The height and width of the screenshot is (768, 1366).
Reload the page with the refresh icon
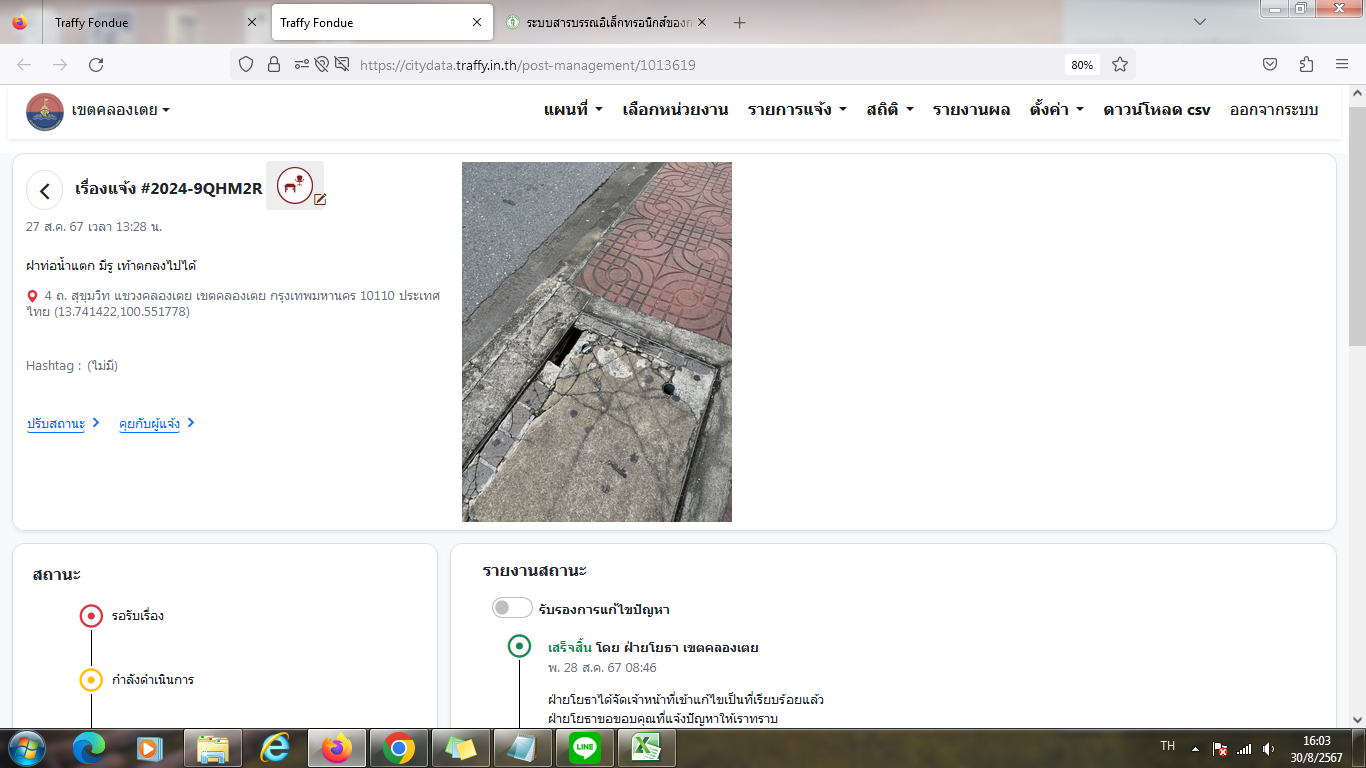point(96,65)
